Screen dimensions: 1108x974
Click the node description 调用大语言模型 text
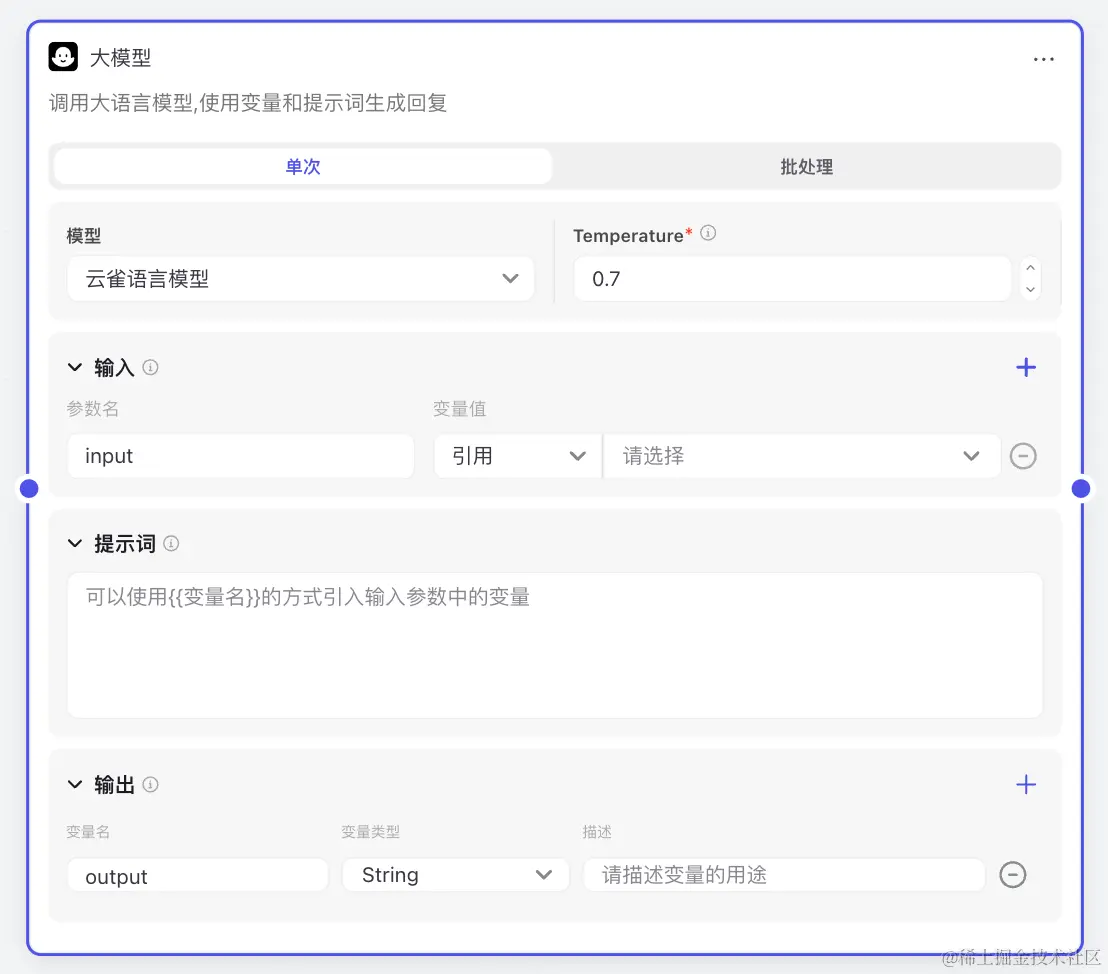tap(248, 103)
